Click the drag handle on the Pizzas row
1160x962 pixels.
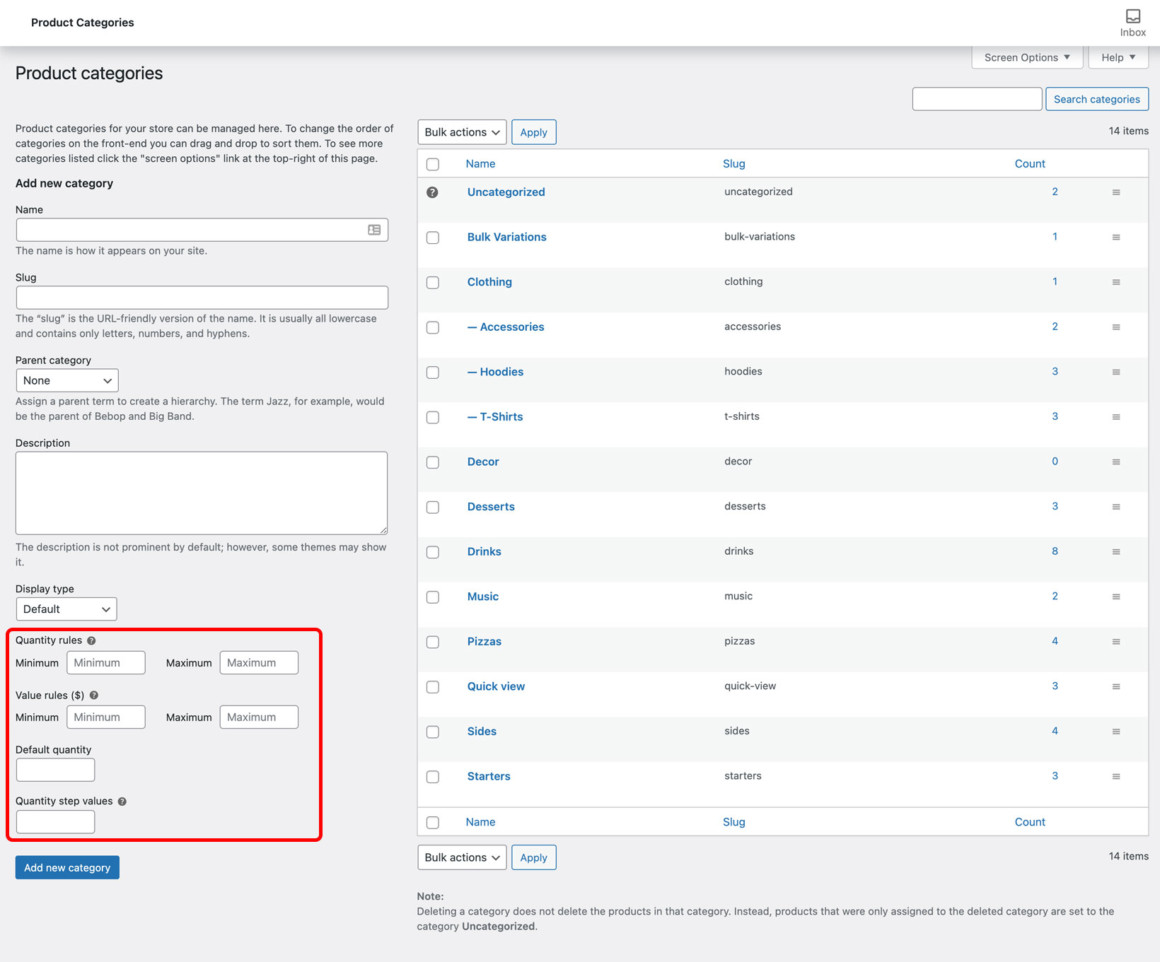[x=1117, y=642]
